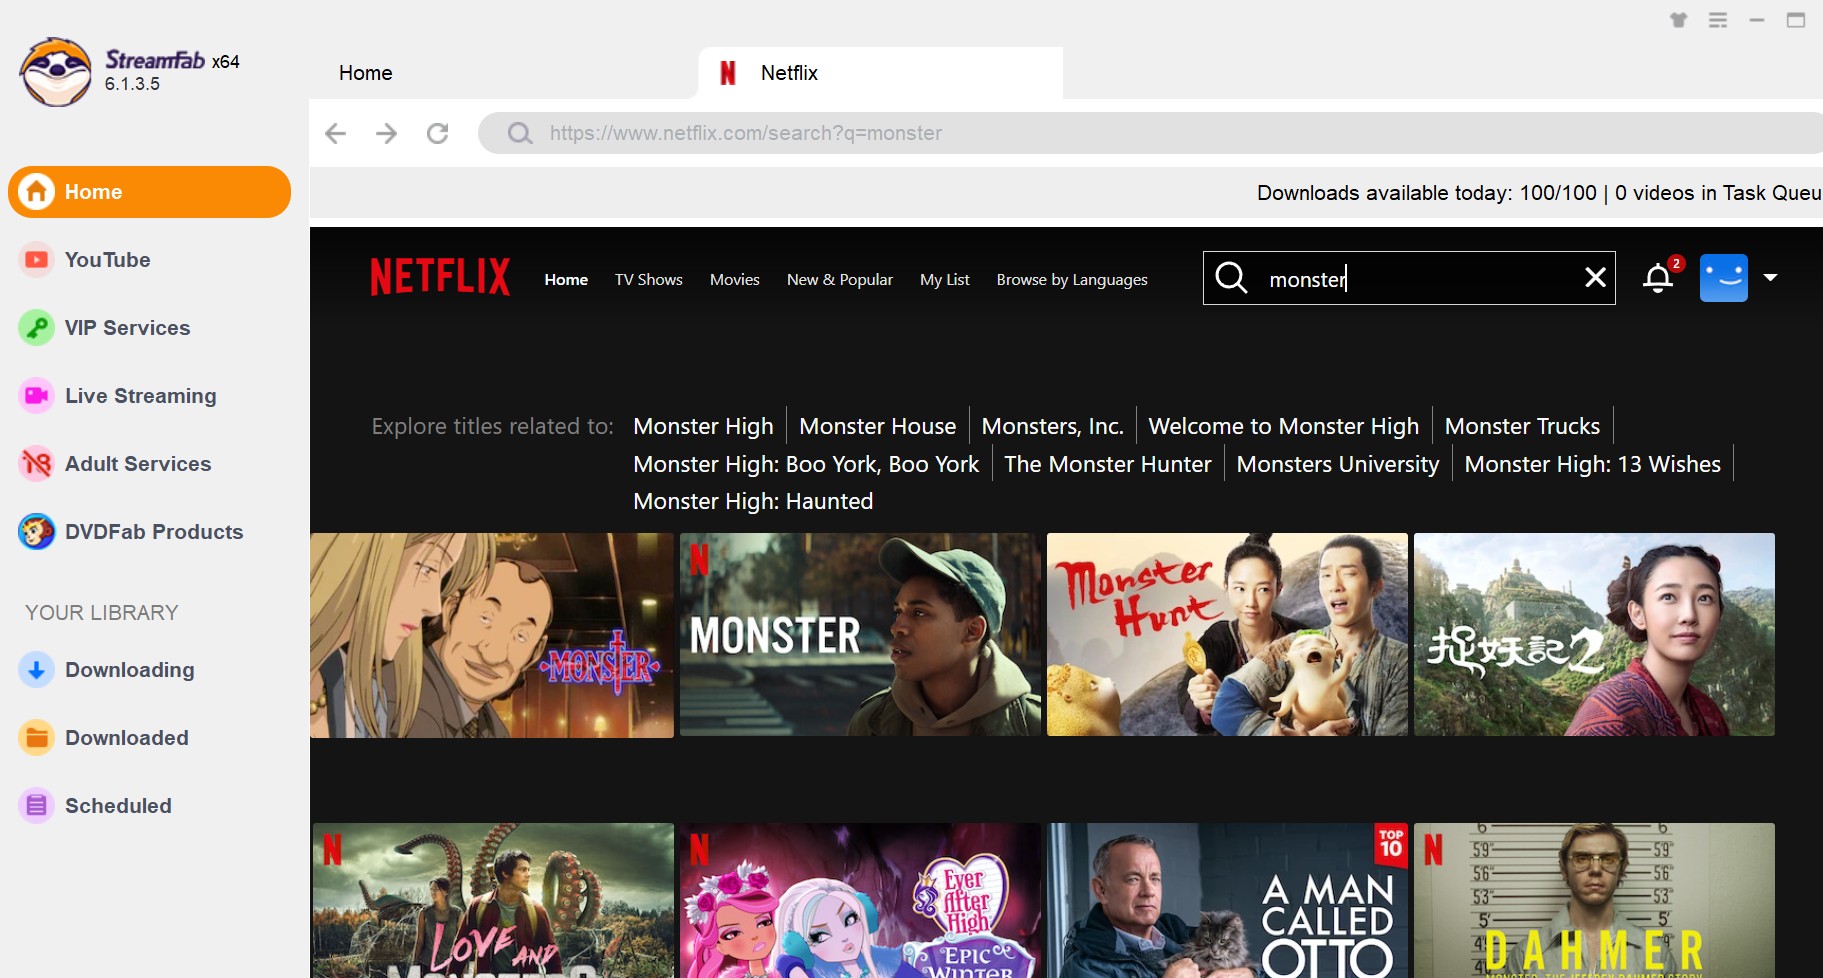Click Monster High: Haunted link
The image size is (1823, 978).
click(x=753, y=501)
